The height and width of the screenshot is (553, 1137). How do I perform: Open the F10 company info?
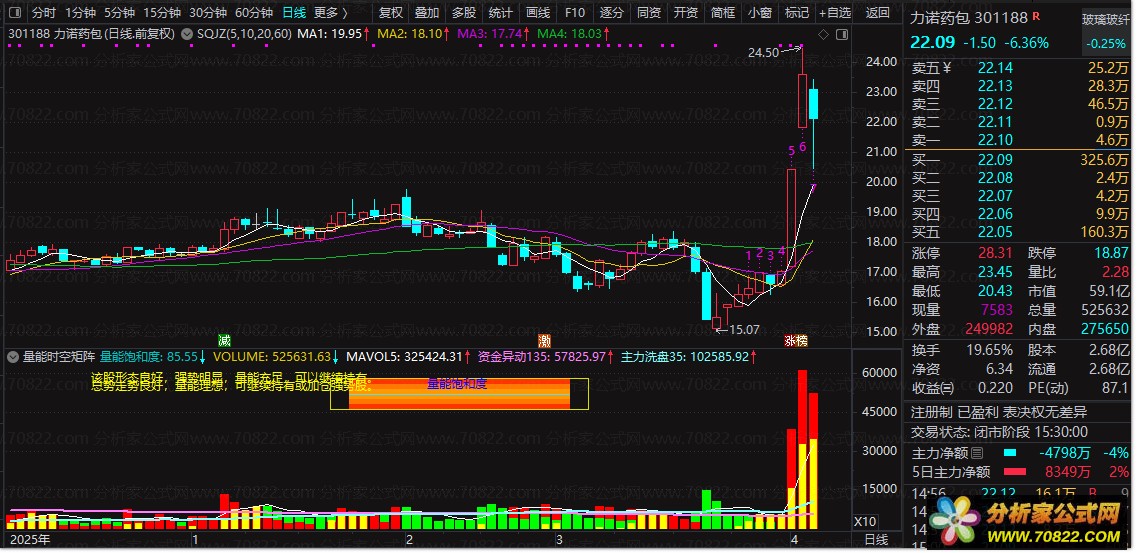click(575, 12)
